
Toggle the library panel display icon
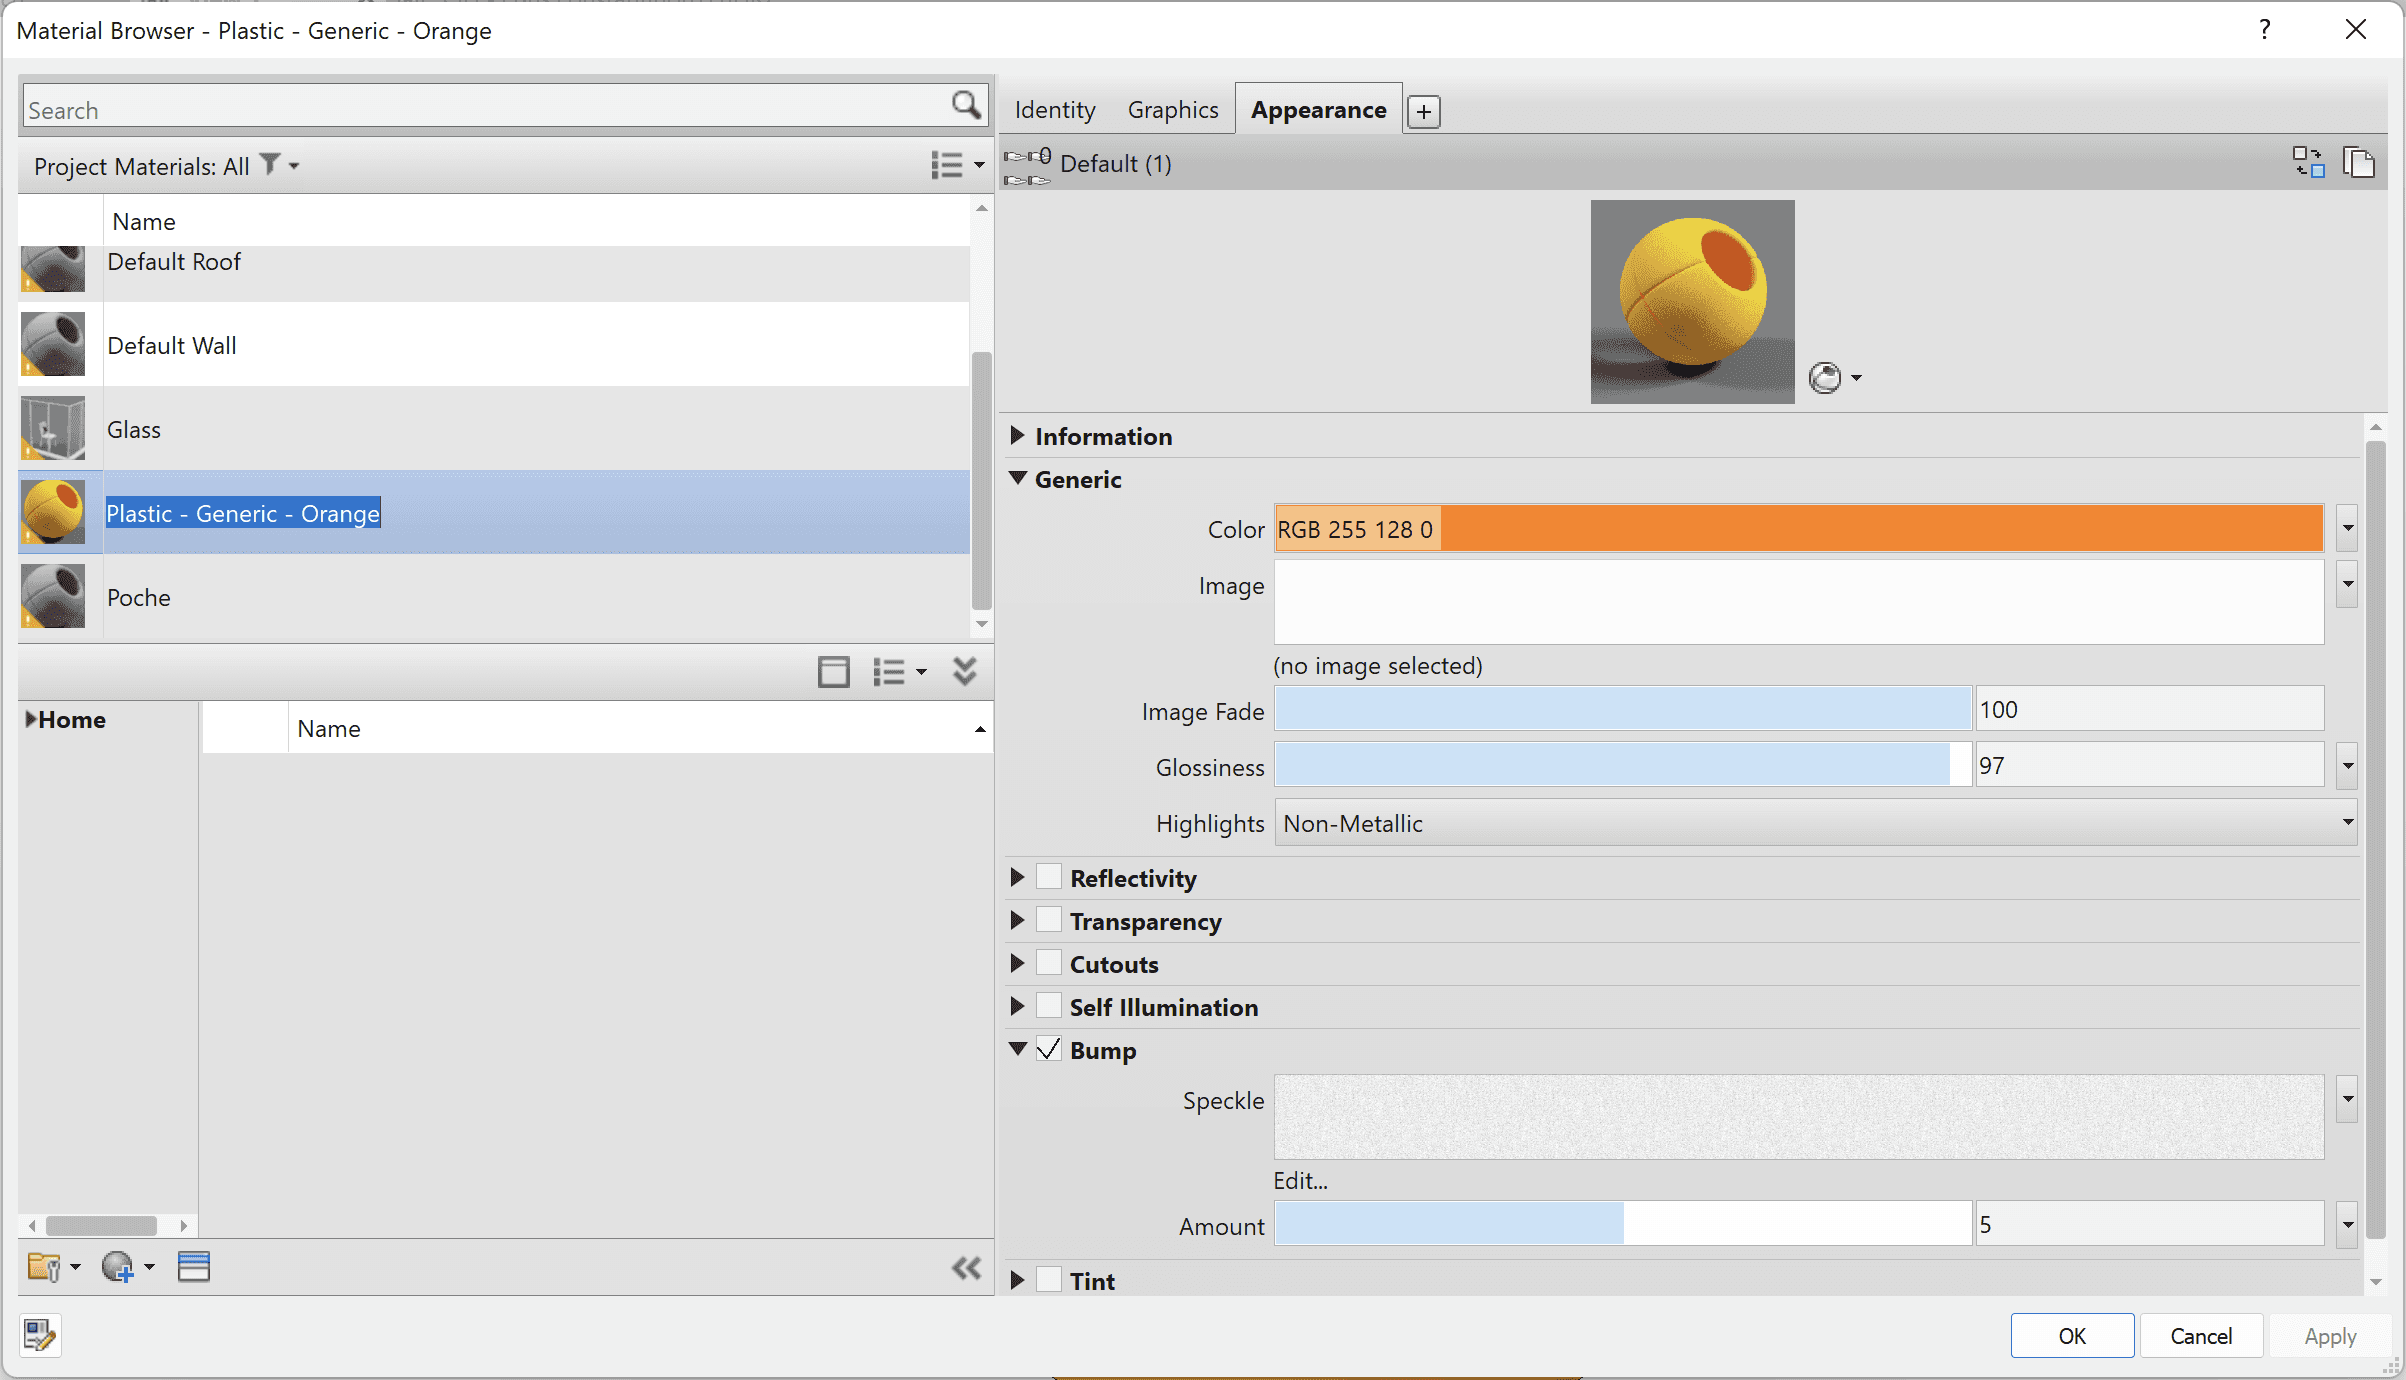coord(193,1267)
